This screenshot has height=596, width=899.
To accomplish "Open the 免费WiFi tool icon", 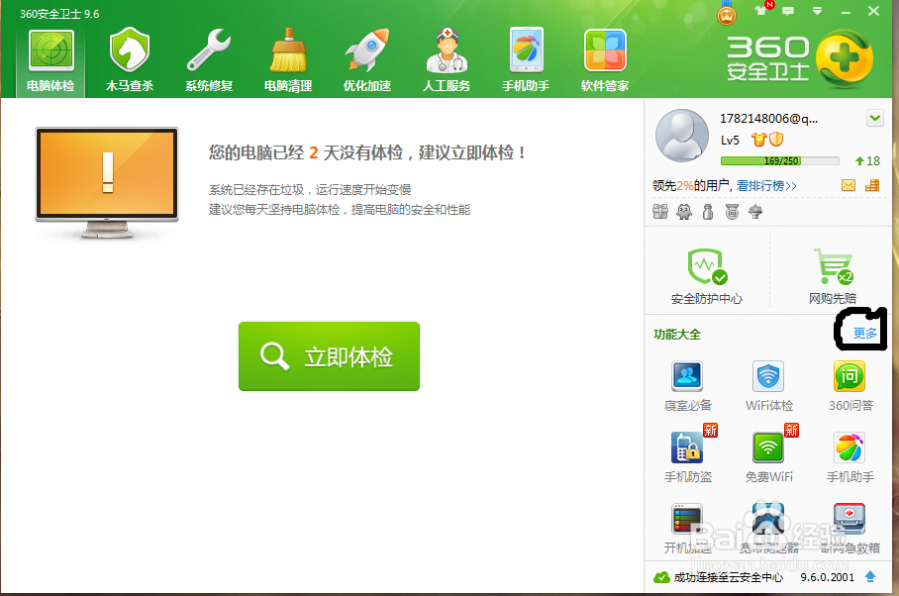I will [x=769, y=455].
